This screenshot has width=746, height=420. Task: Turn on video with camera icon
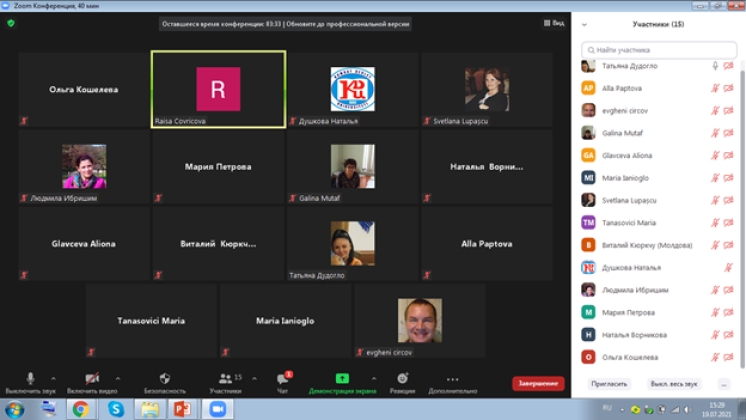92,379
